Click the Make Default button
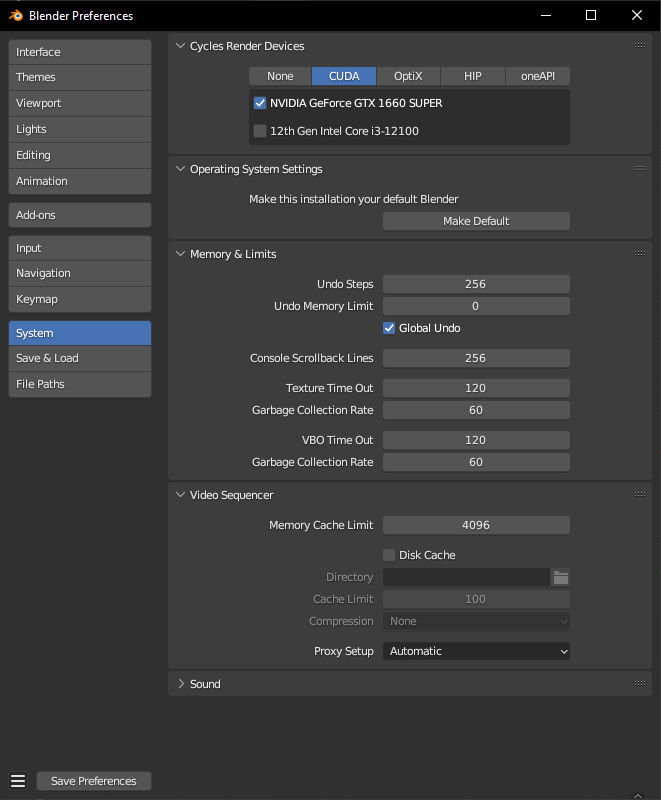 click(476, 221)
